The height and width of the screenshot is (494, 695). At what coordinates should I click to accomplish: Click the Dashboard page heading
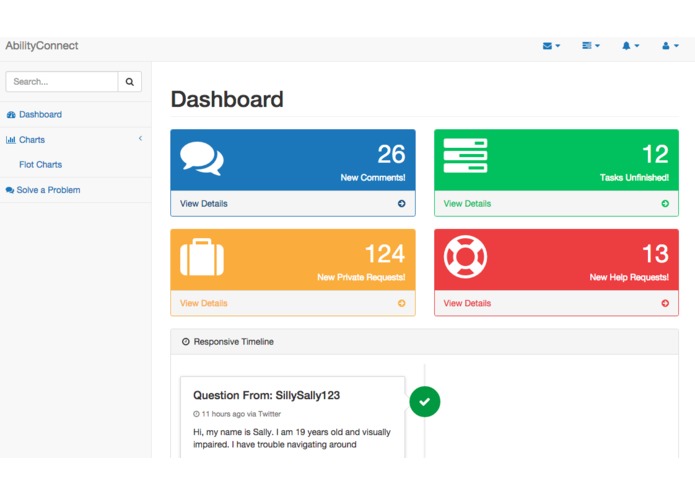tap(227, 99)
